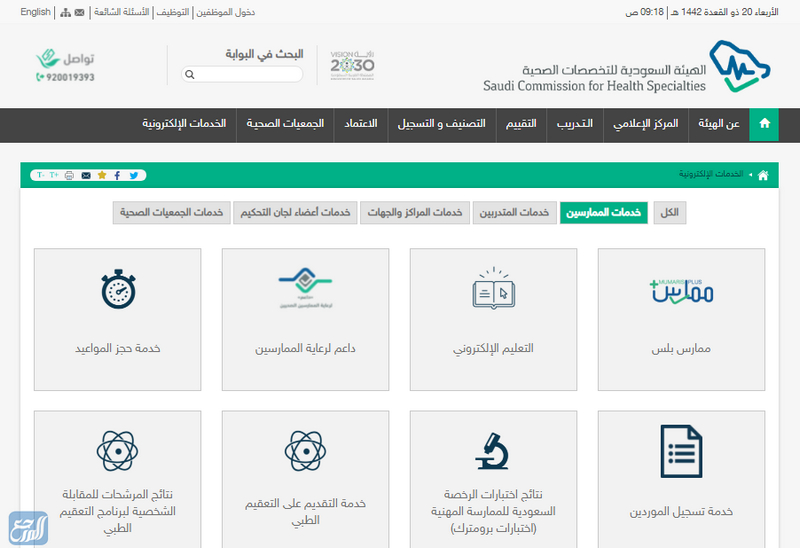Select the الكل filter tab
This screenshot has height=548, width=800.
669,213
